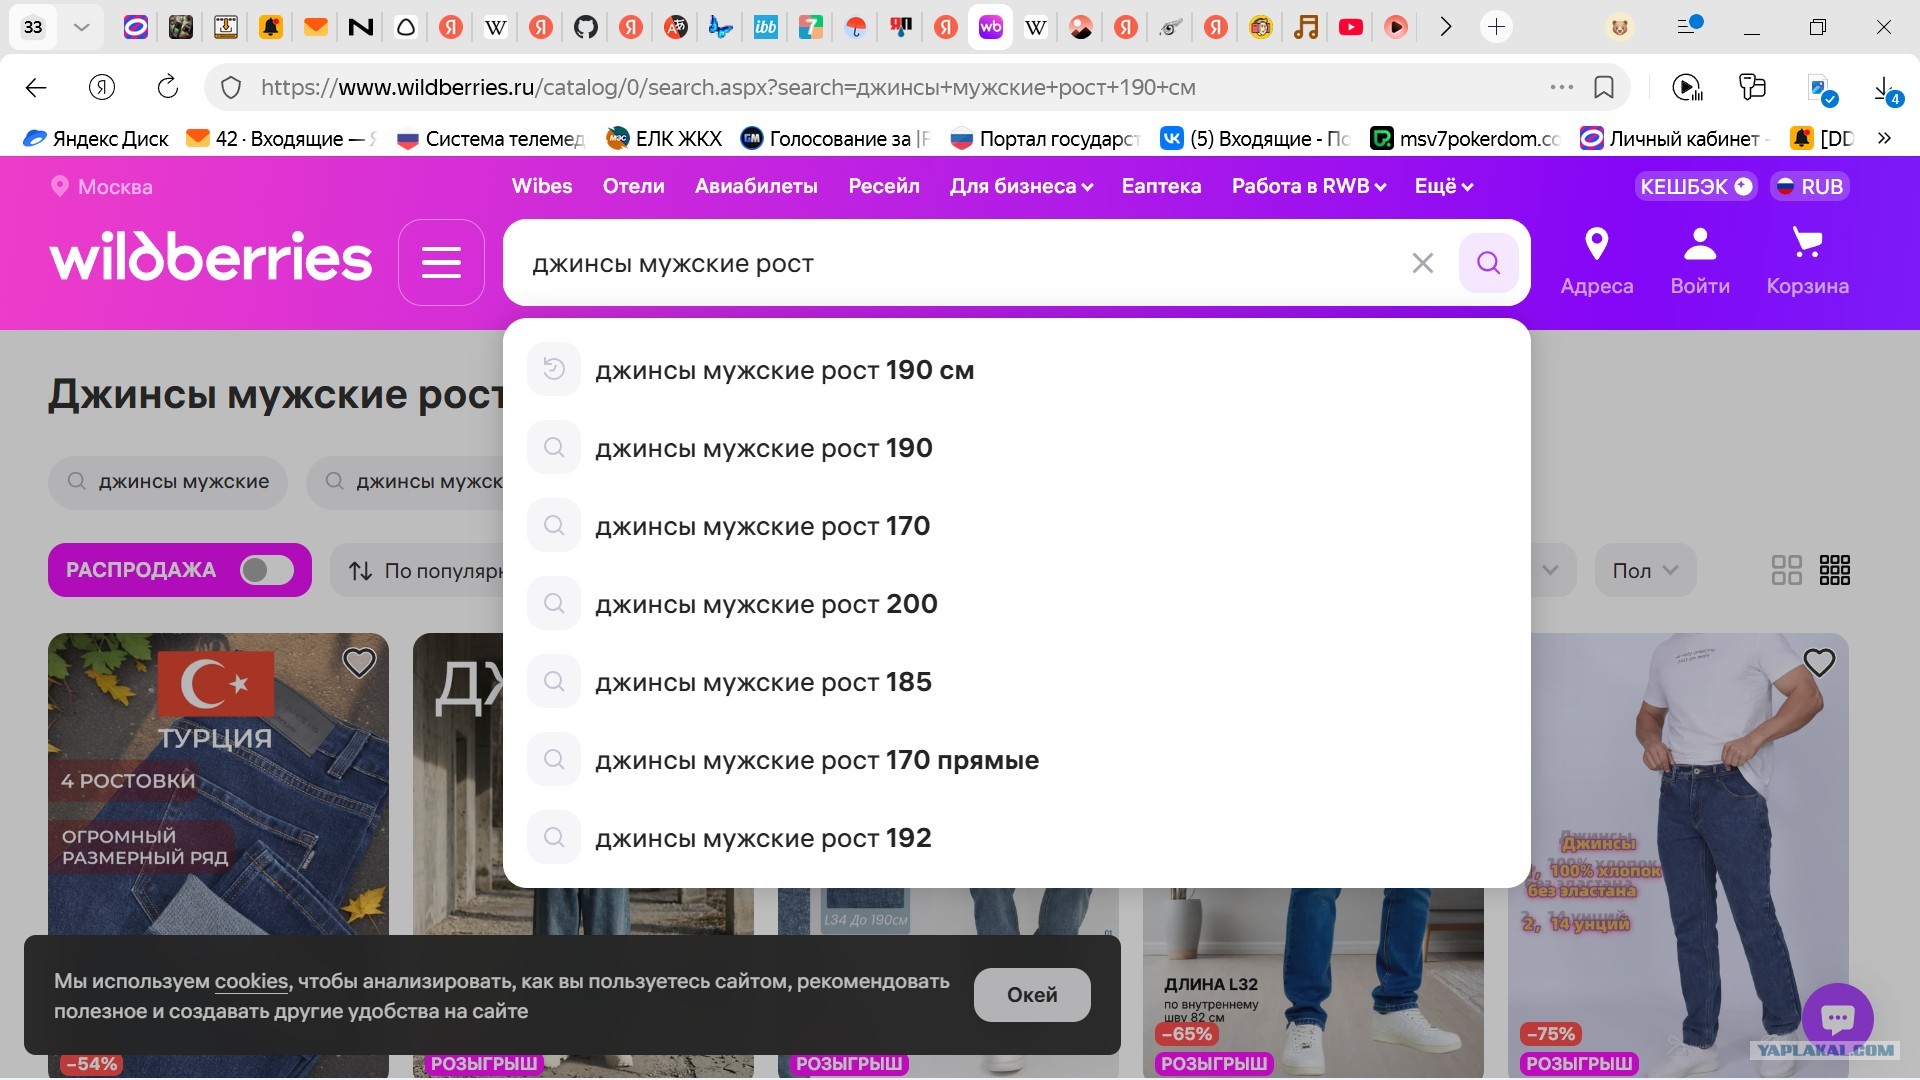
Task: Open the Notion tab
Action: click(x=361, y=27)
